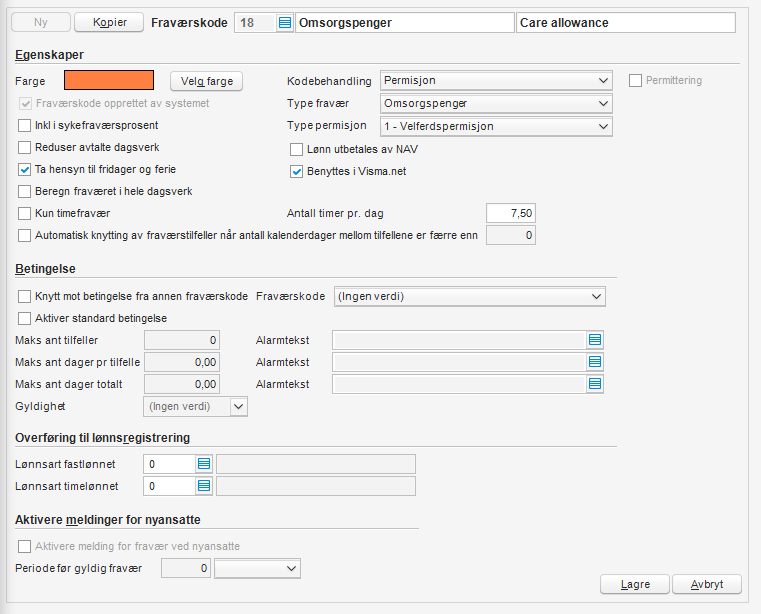Open lookup icon for Lønnsart timelønnet
This screenshot has height=614, width=761.
pos(204,486)
